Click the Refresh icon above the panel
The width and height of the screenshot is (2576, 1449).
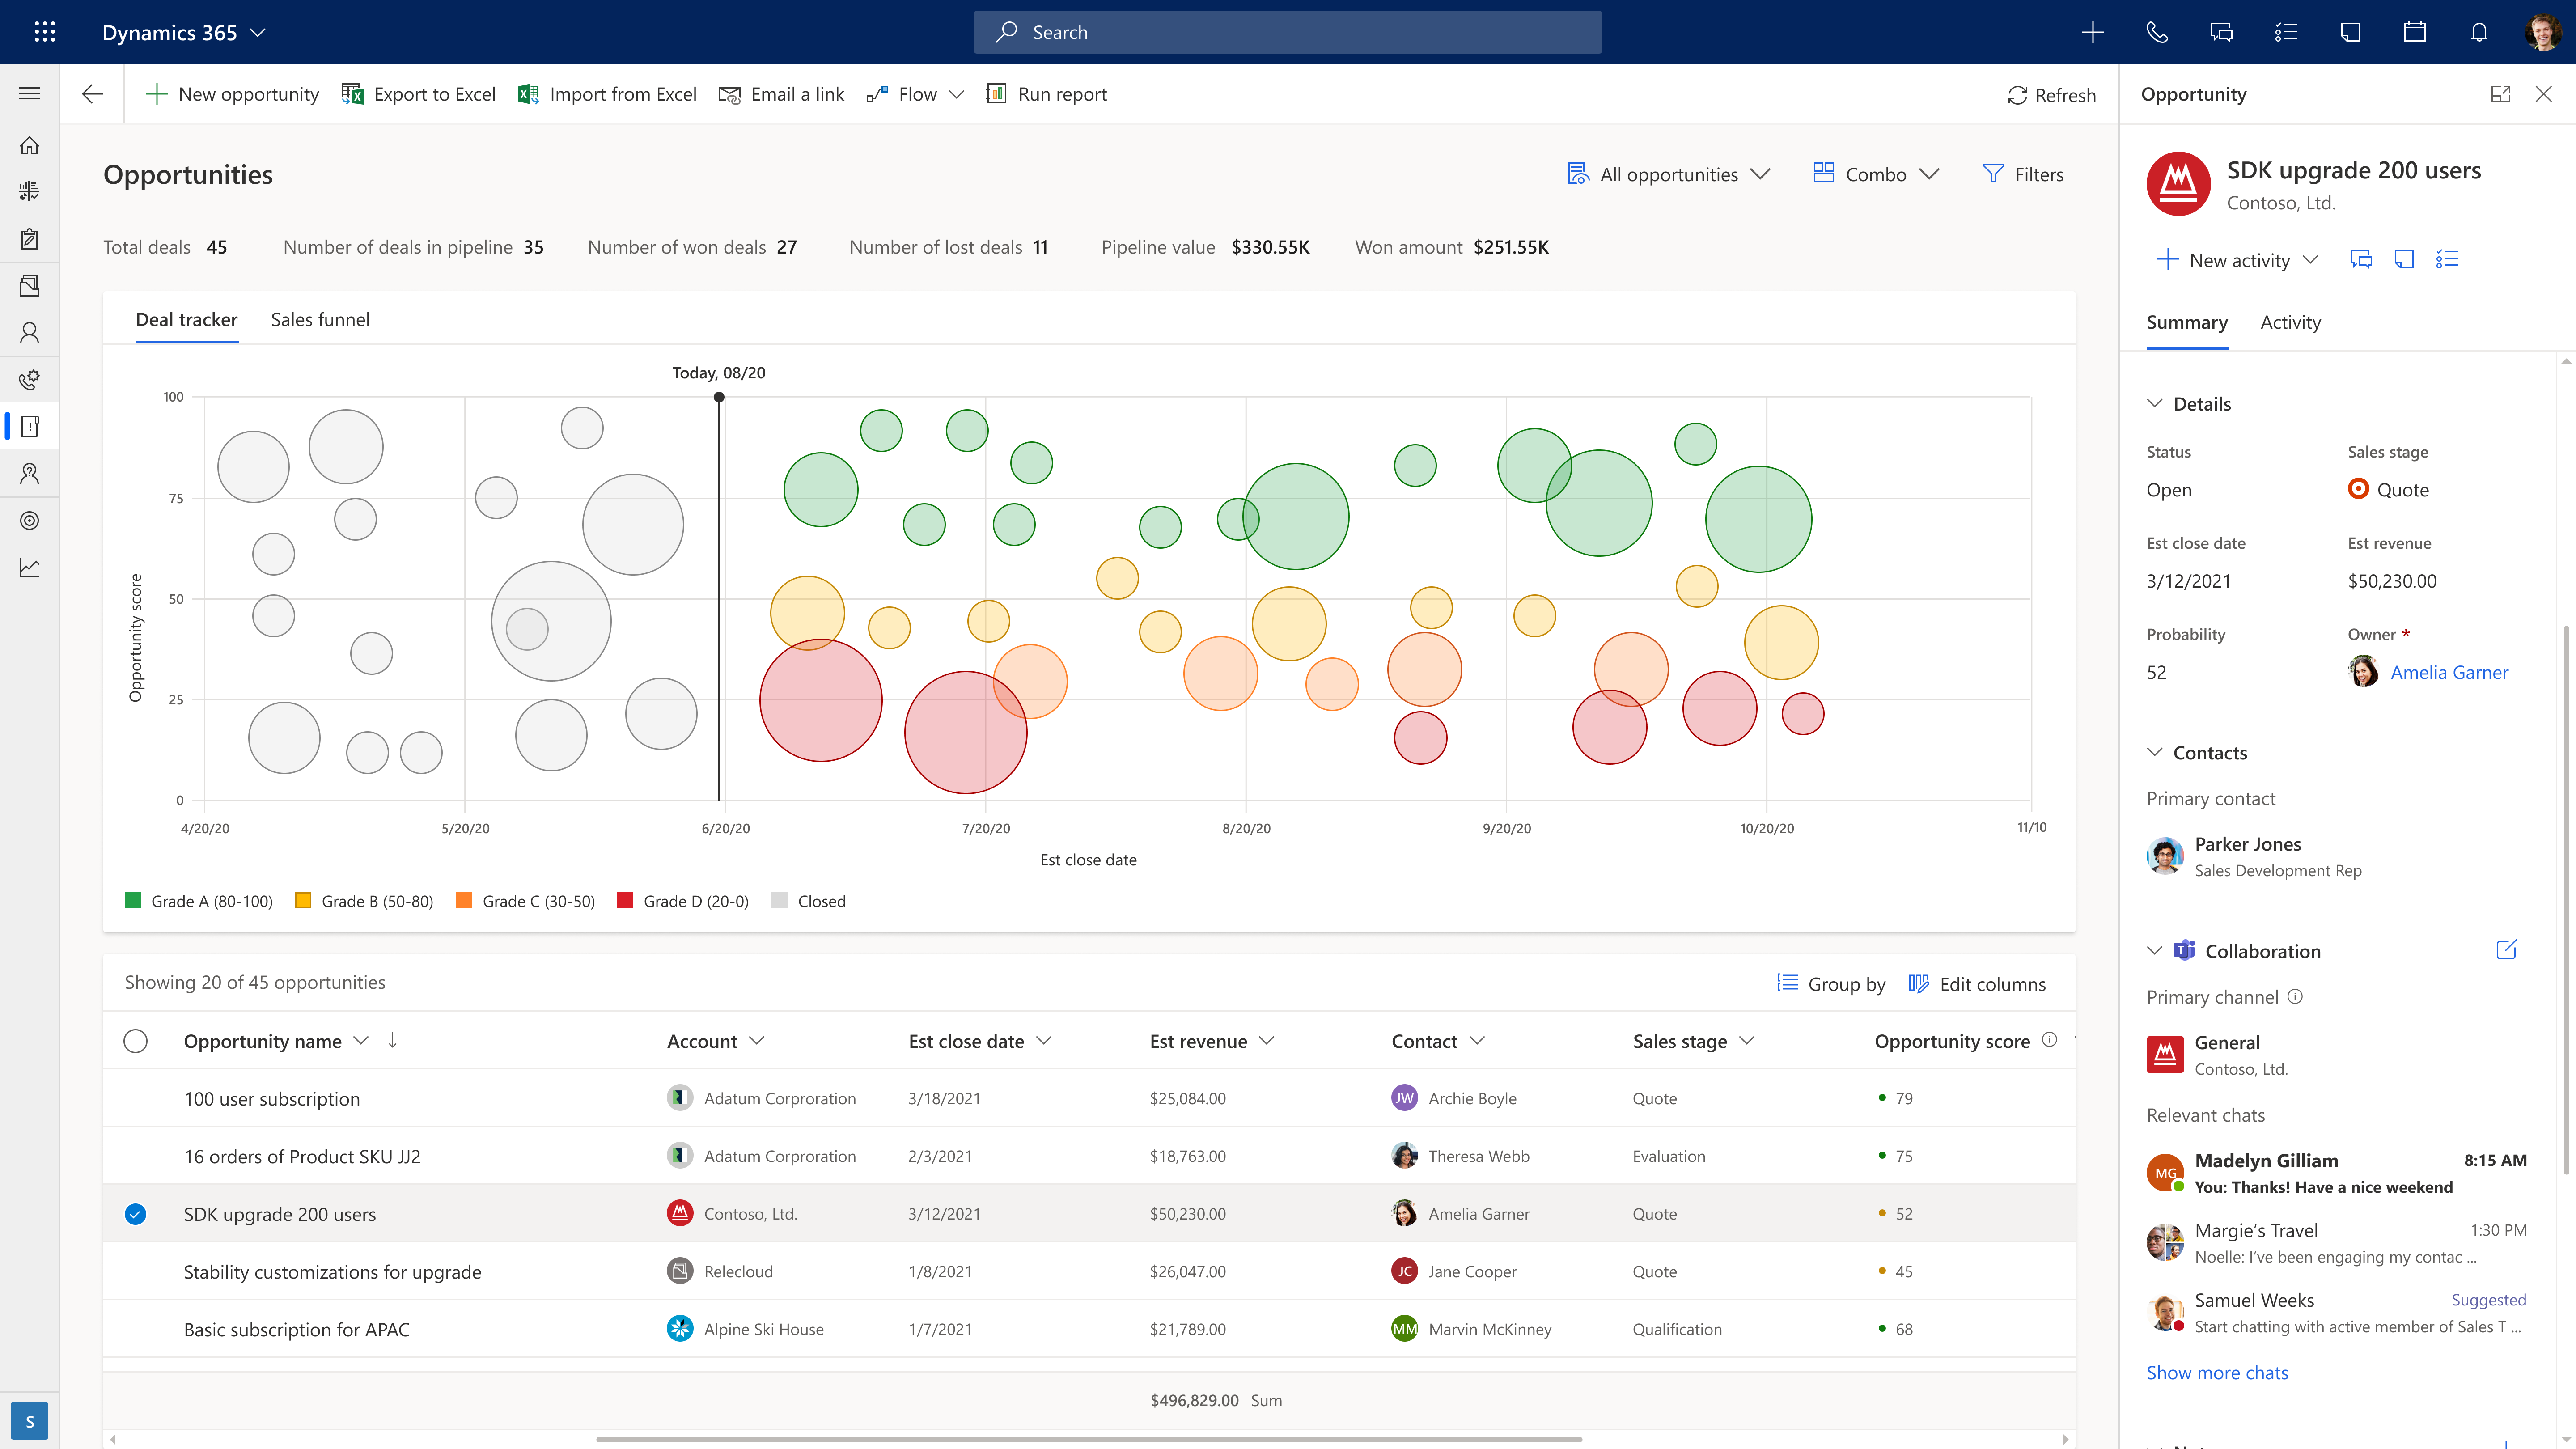[2017, 95]
